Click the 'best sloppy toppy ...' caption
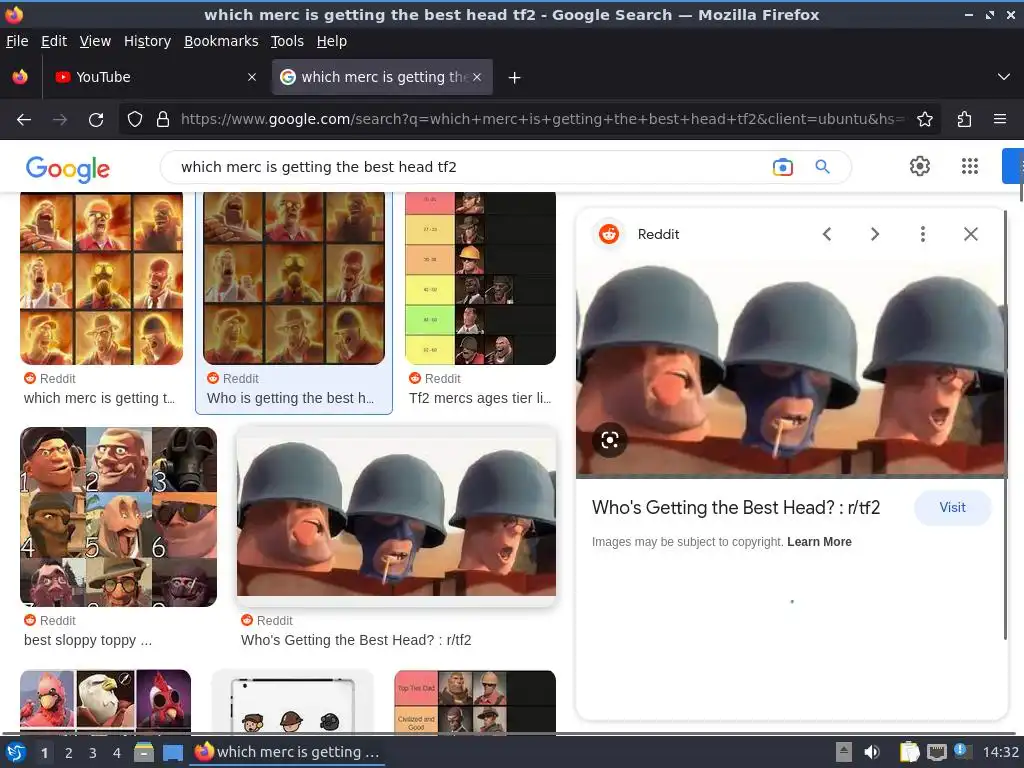Screen dimensions: 1024x768 [88, 641]
